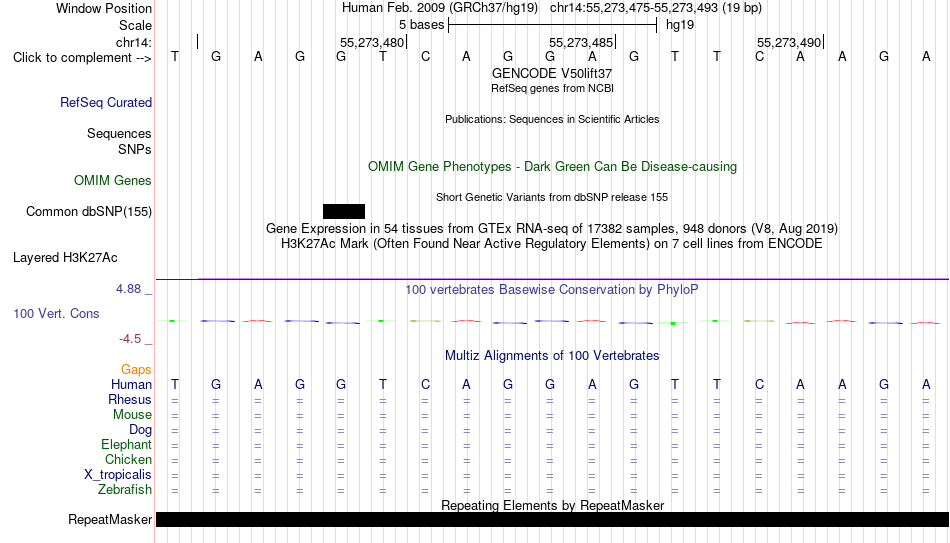Click 'Publications: Sequences in Scientific Articles' title

[552, 119]
